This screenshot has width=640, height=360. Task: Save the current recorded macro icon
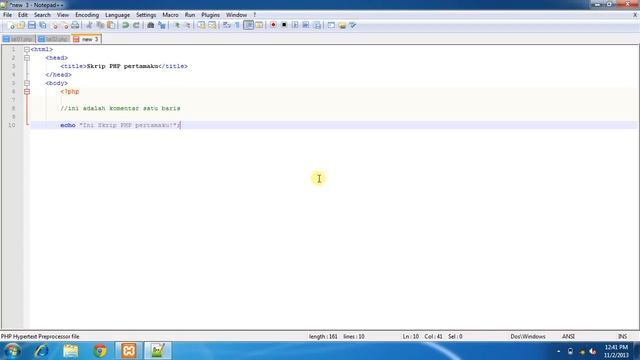317,25
